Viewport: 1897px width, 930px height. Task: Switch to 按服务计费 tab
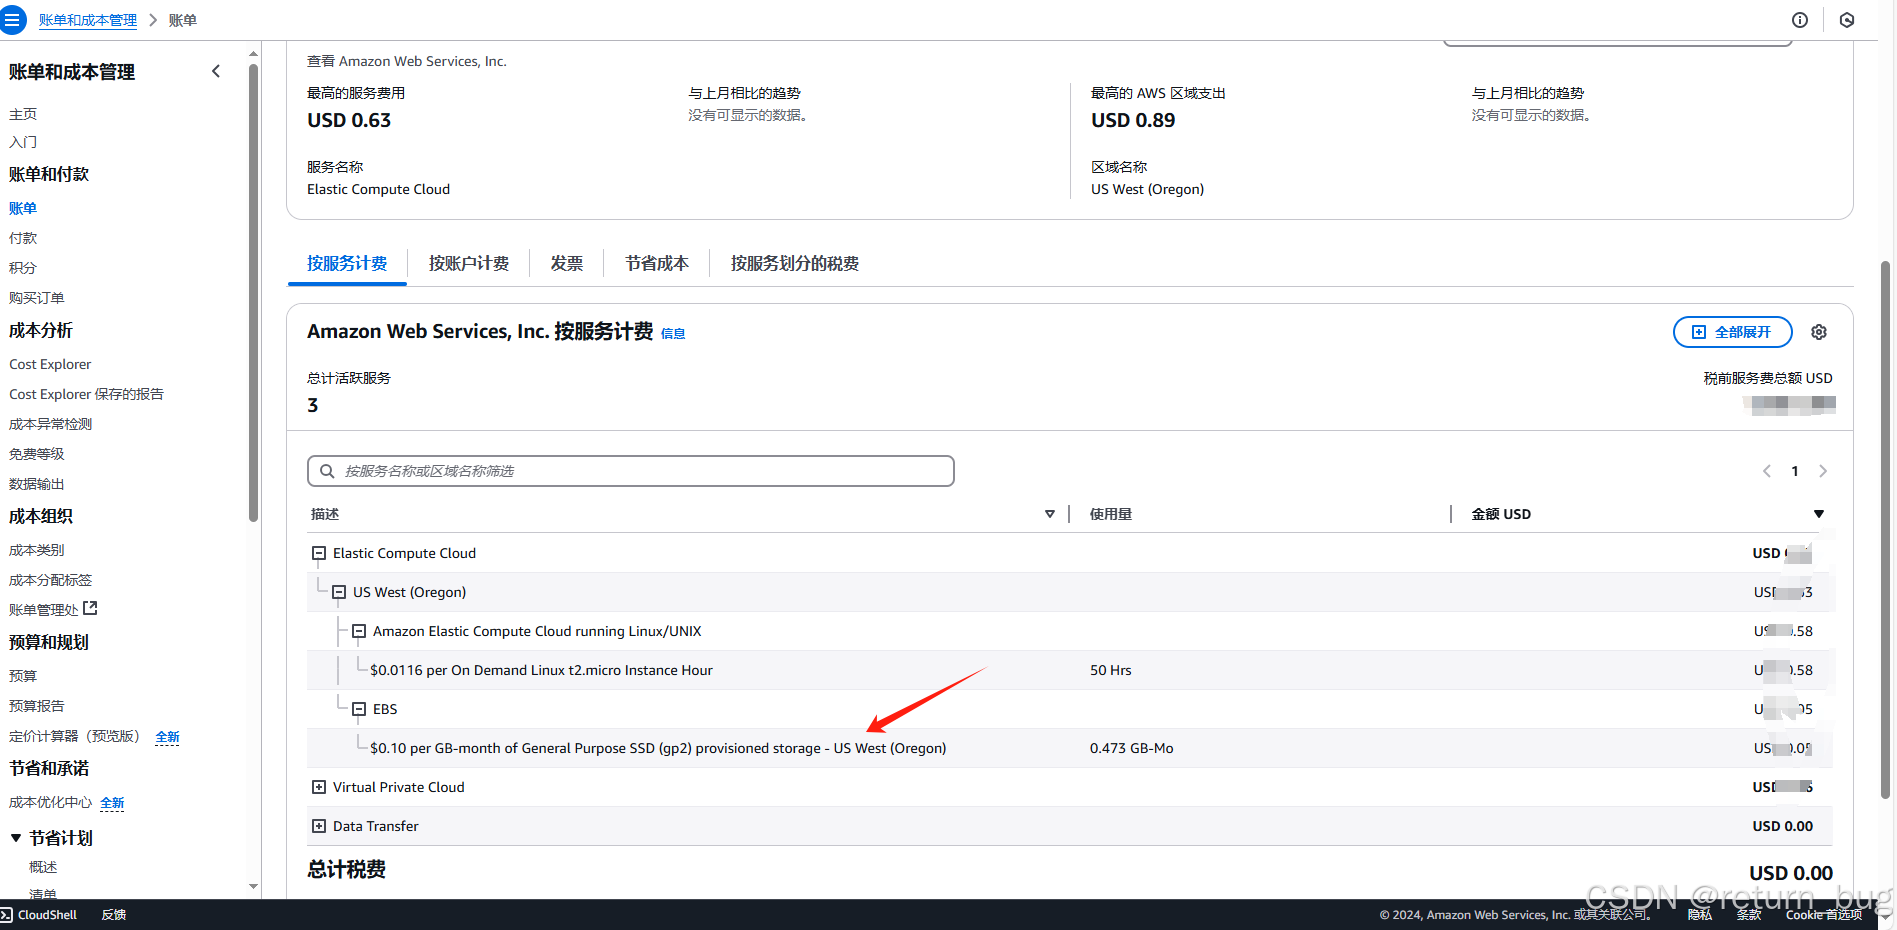pyautogui.click(x=347, y=263)
